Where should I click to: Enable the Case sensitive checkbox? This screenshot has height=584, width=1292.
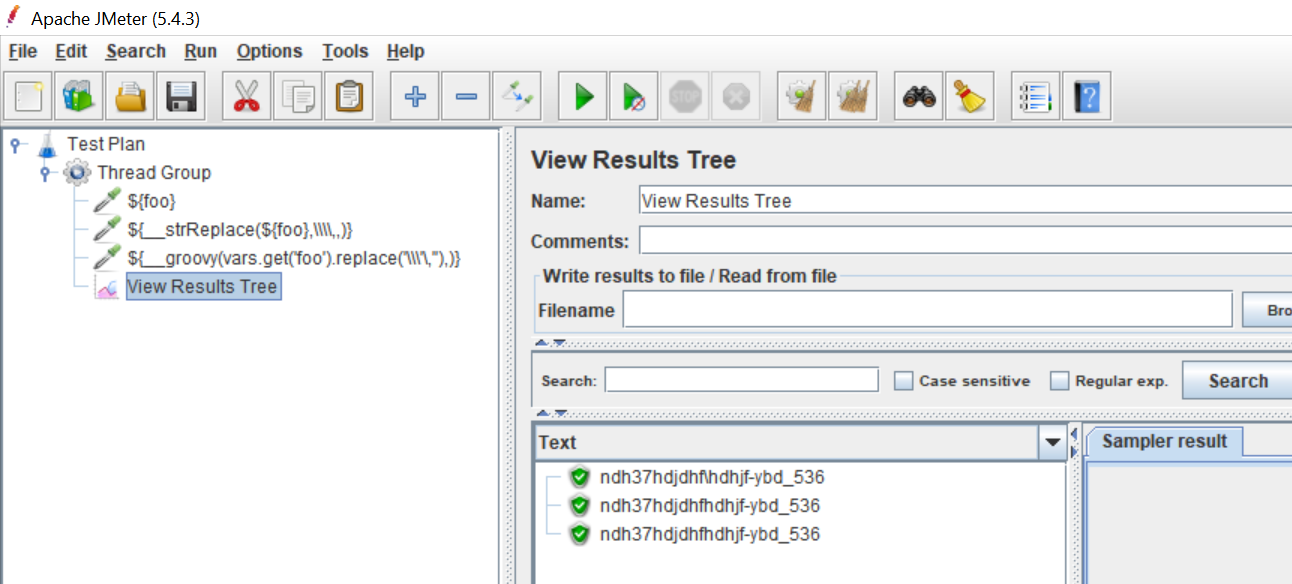(903, 381)
